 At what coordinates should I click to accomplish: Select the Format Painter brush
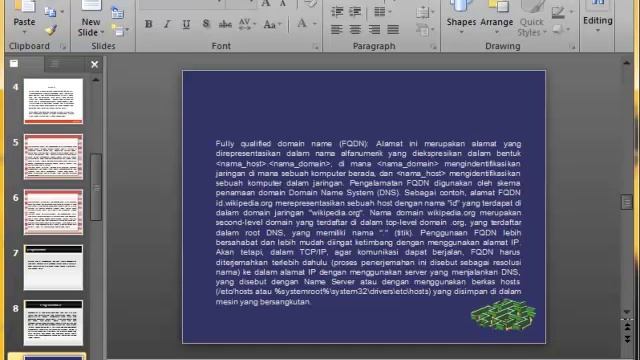51,29
